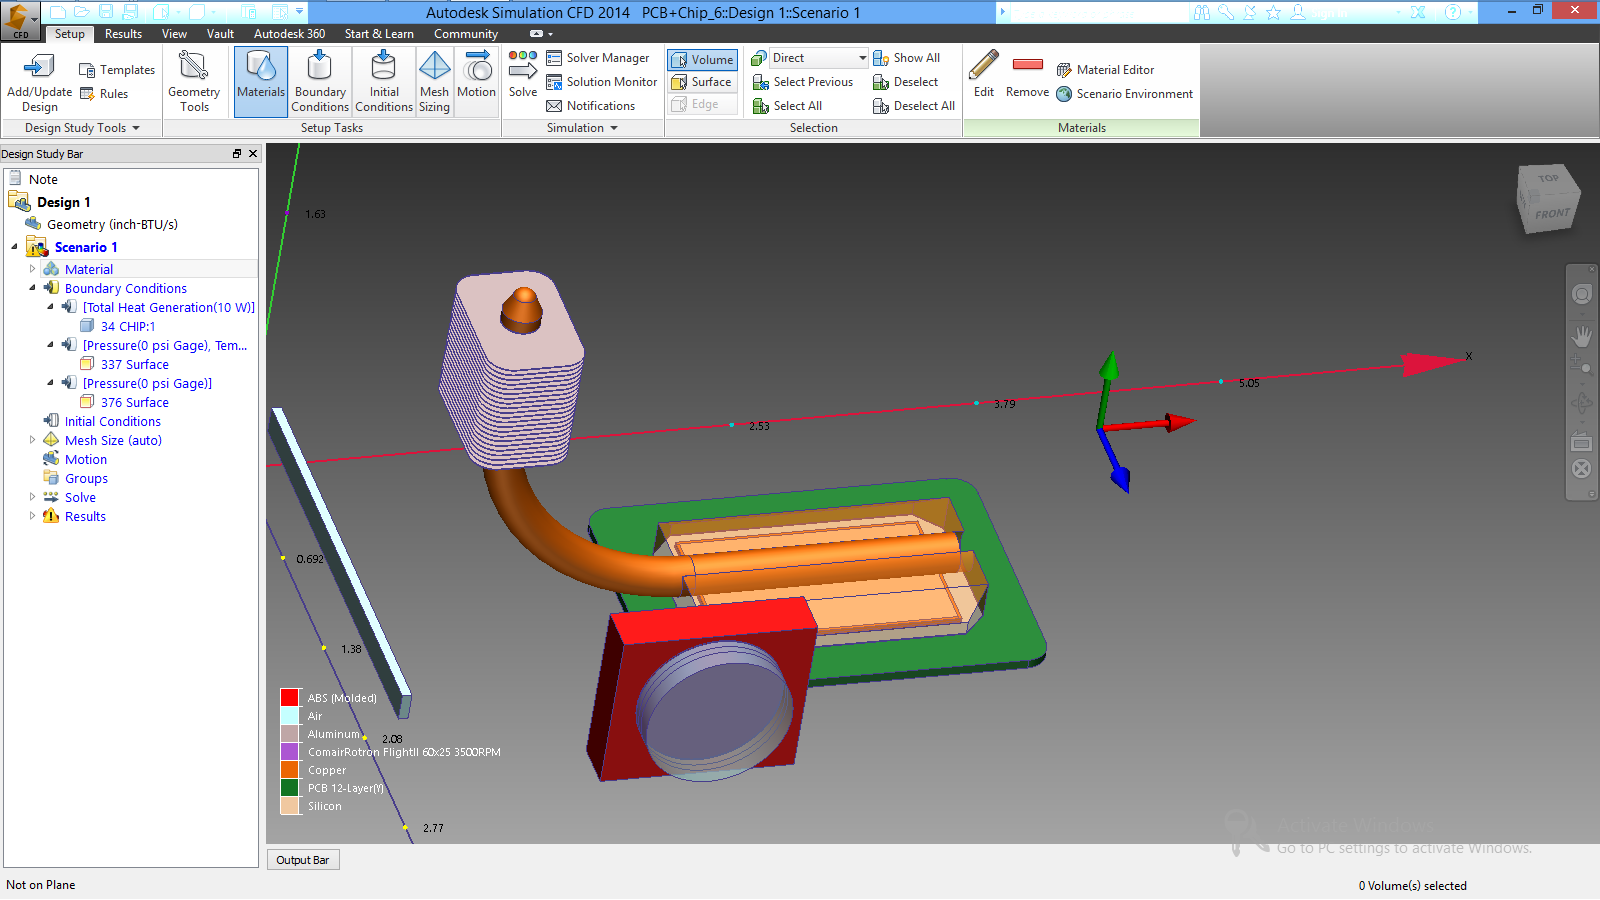
Task: Click Select All in Selection panel
Action: pos(787,106)
